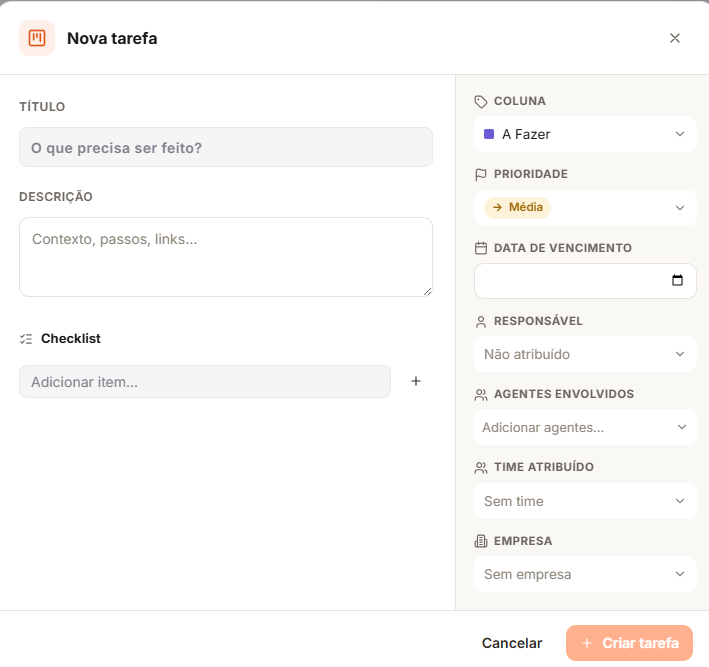
Task: Close the Nova tarefa dialog
Action: point(675,38)
